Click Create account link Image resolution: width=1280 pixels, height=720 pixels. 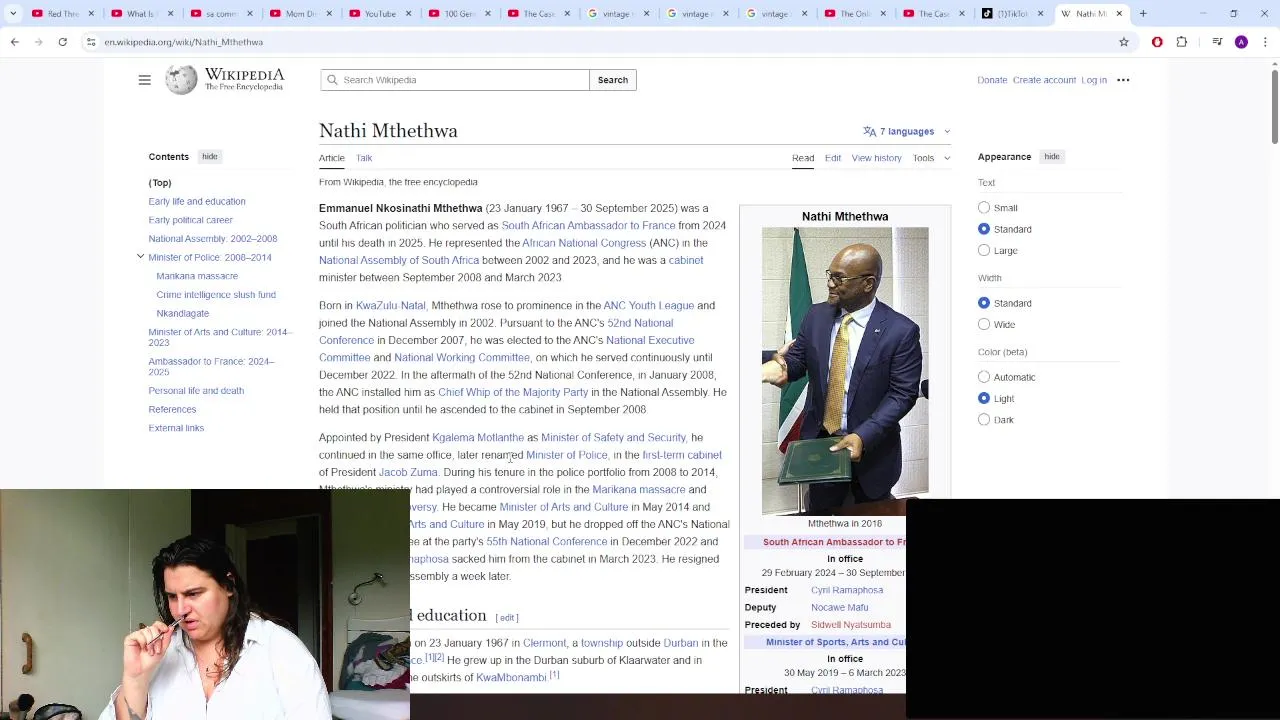1044,80
